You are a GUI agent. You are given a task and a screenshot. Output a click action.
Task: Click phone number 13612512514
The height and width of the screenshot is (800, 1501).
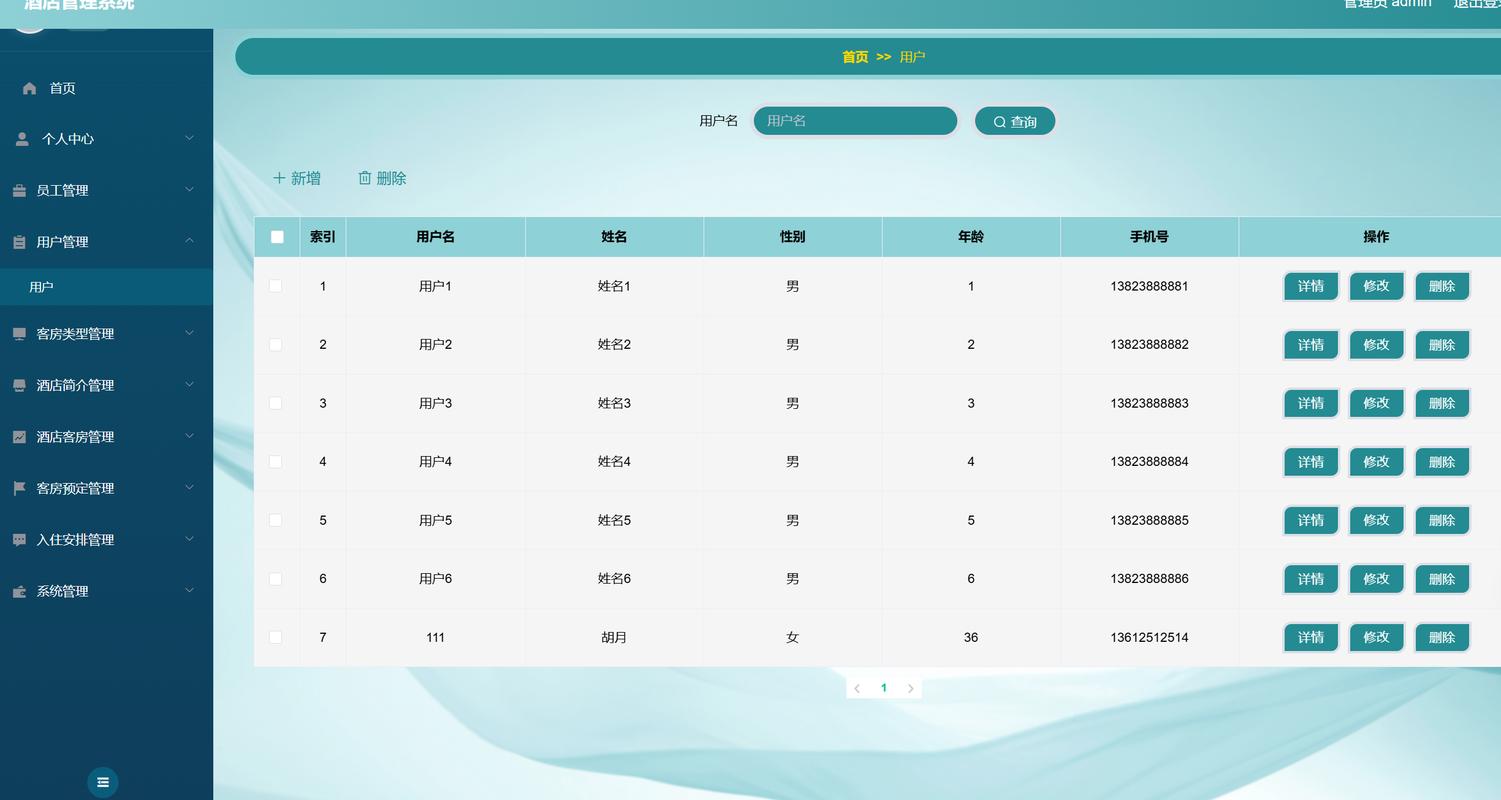pos(1149,637)
